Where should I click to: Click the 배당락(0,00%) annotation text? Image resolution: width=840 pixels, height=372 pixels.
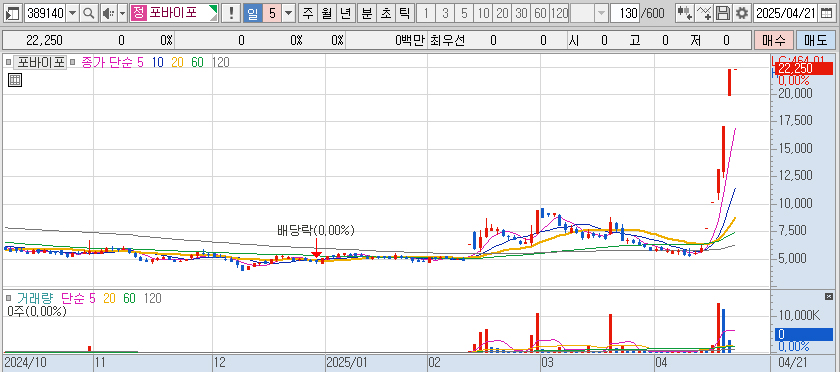click(x=316, y=230)
